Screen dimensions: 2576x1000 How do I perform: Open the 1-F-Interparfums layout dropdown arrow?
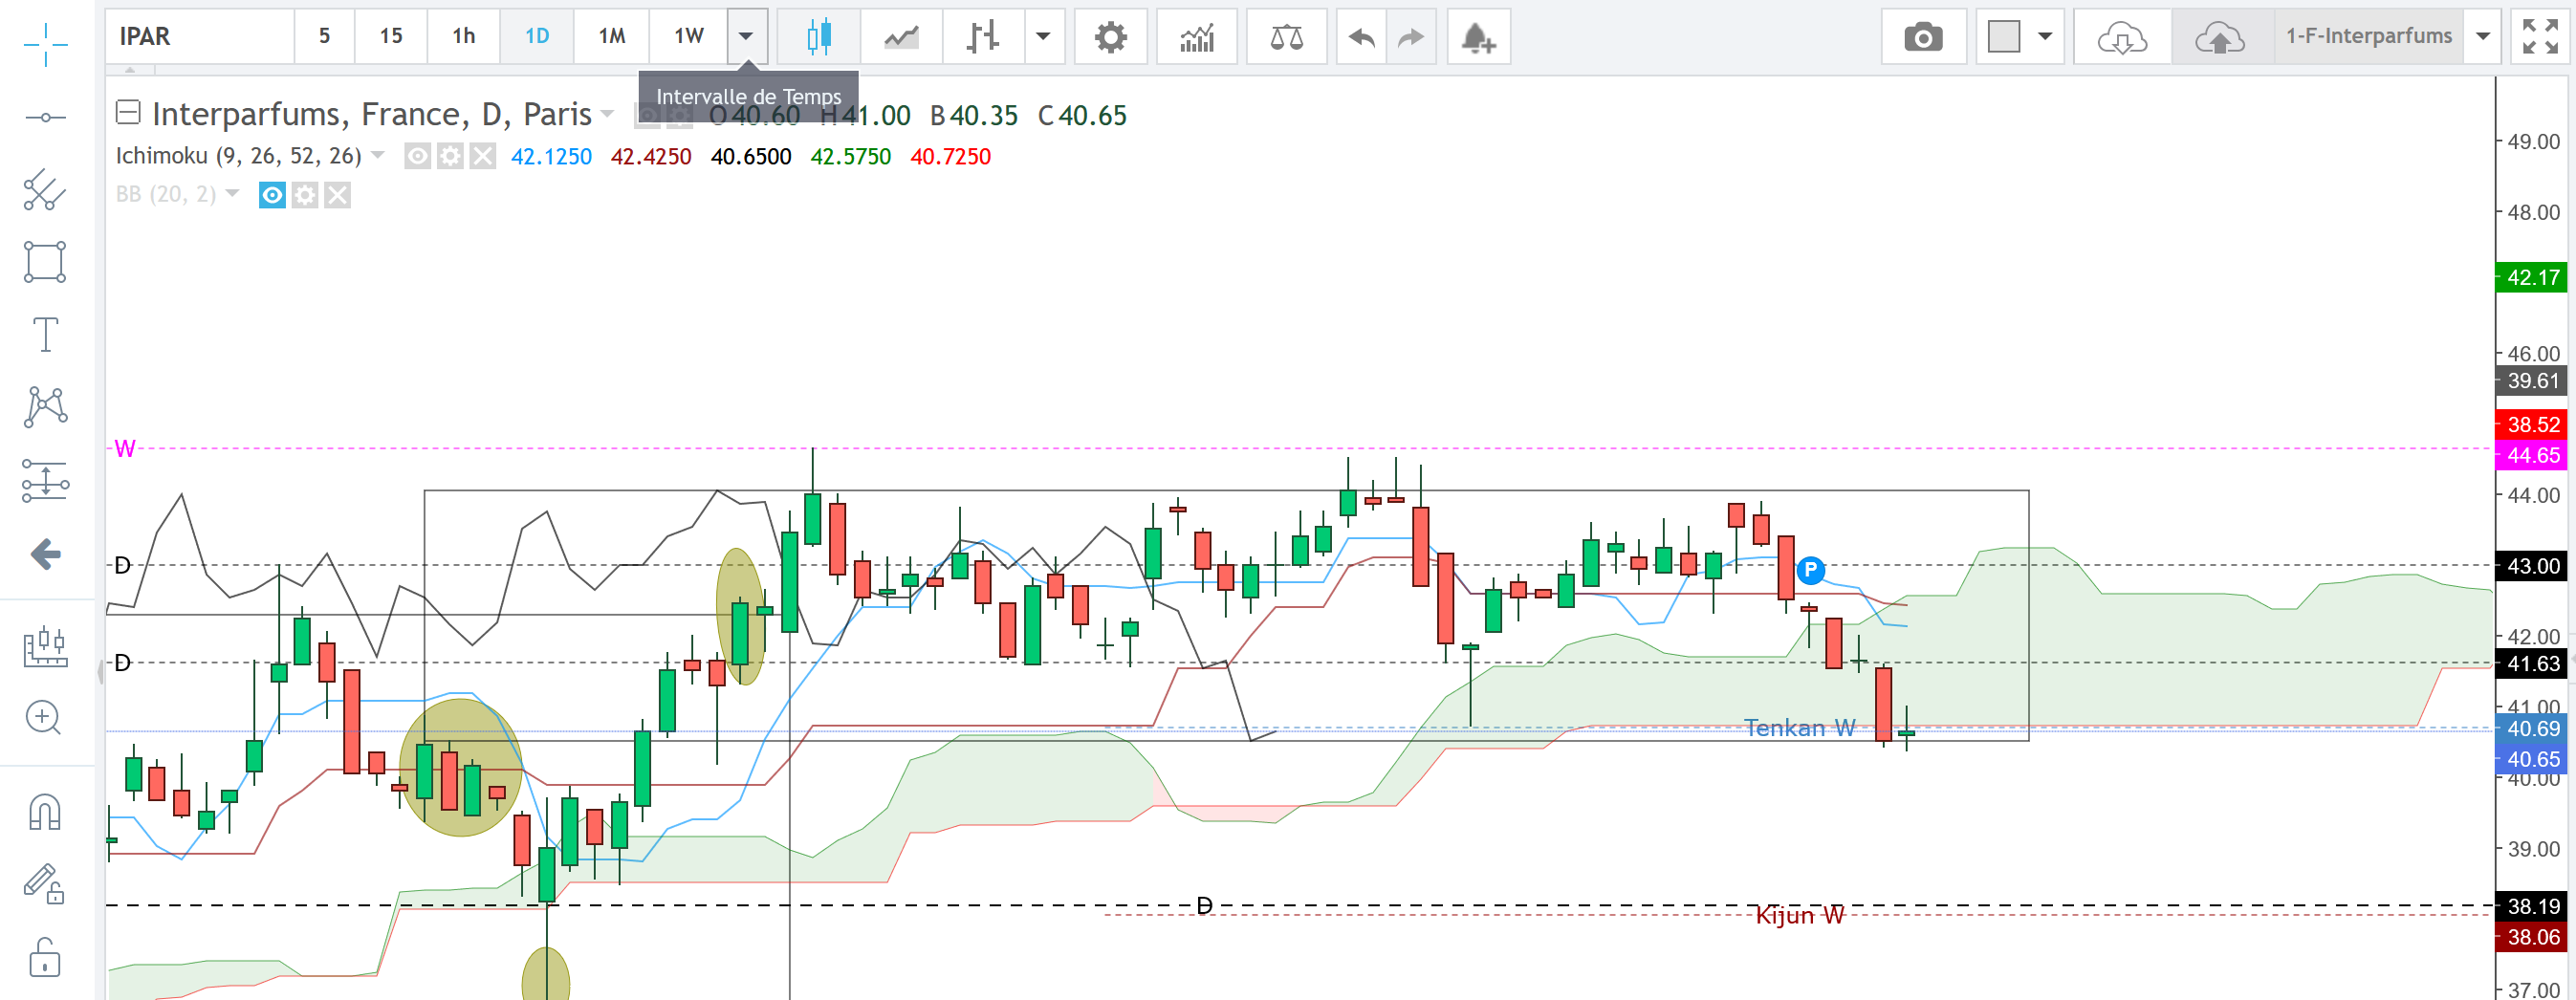(2482, 37)
